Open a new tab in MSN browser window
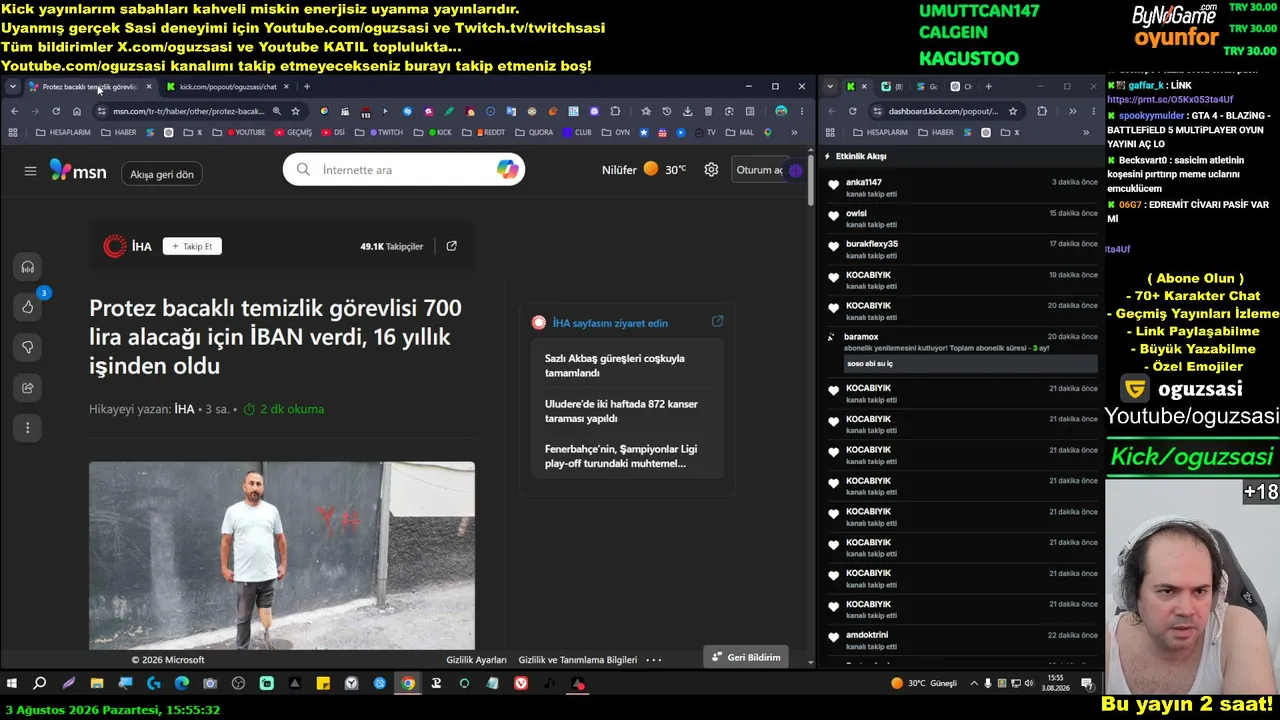 pos(307,87)
